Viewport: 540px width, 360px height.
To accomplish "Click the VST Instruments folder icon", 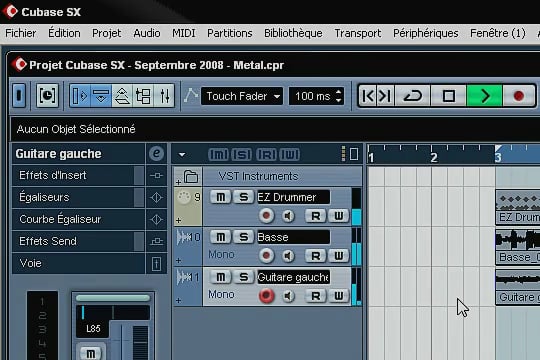I will 191,176.
